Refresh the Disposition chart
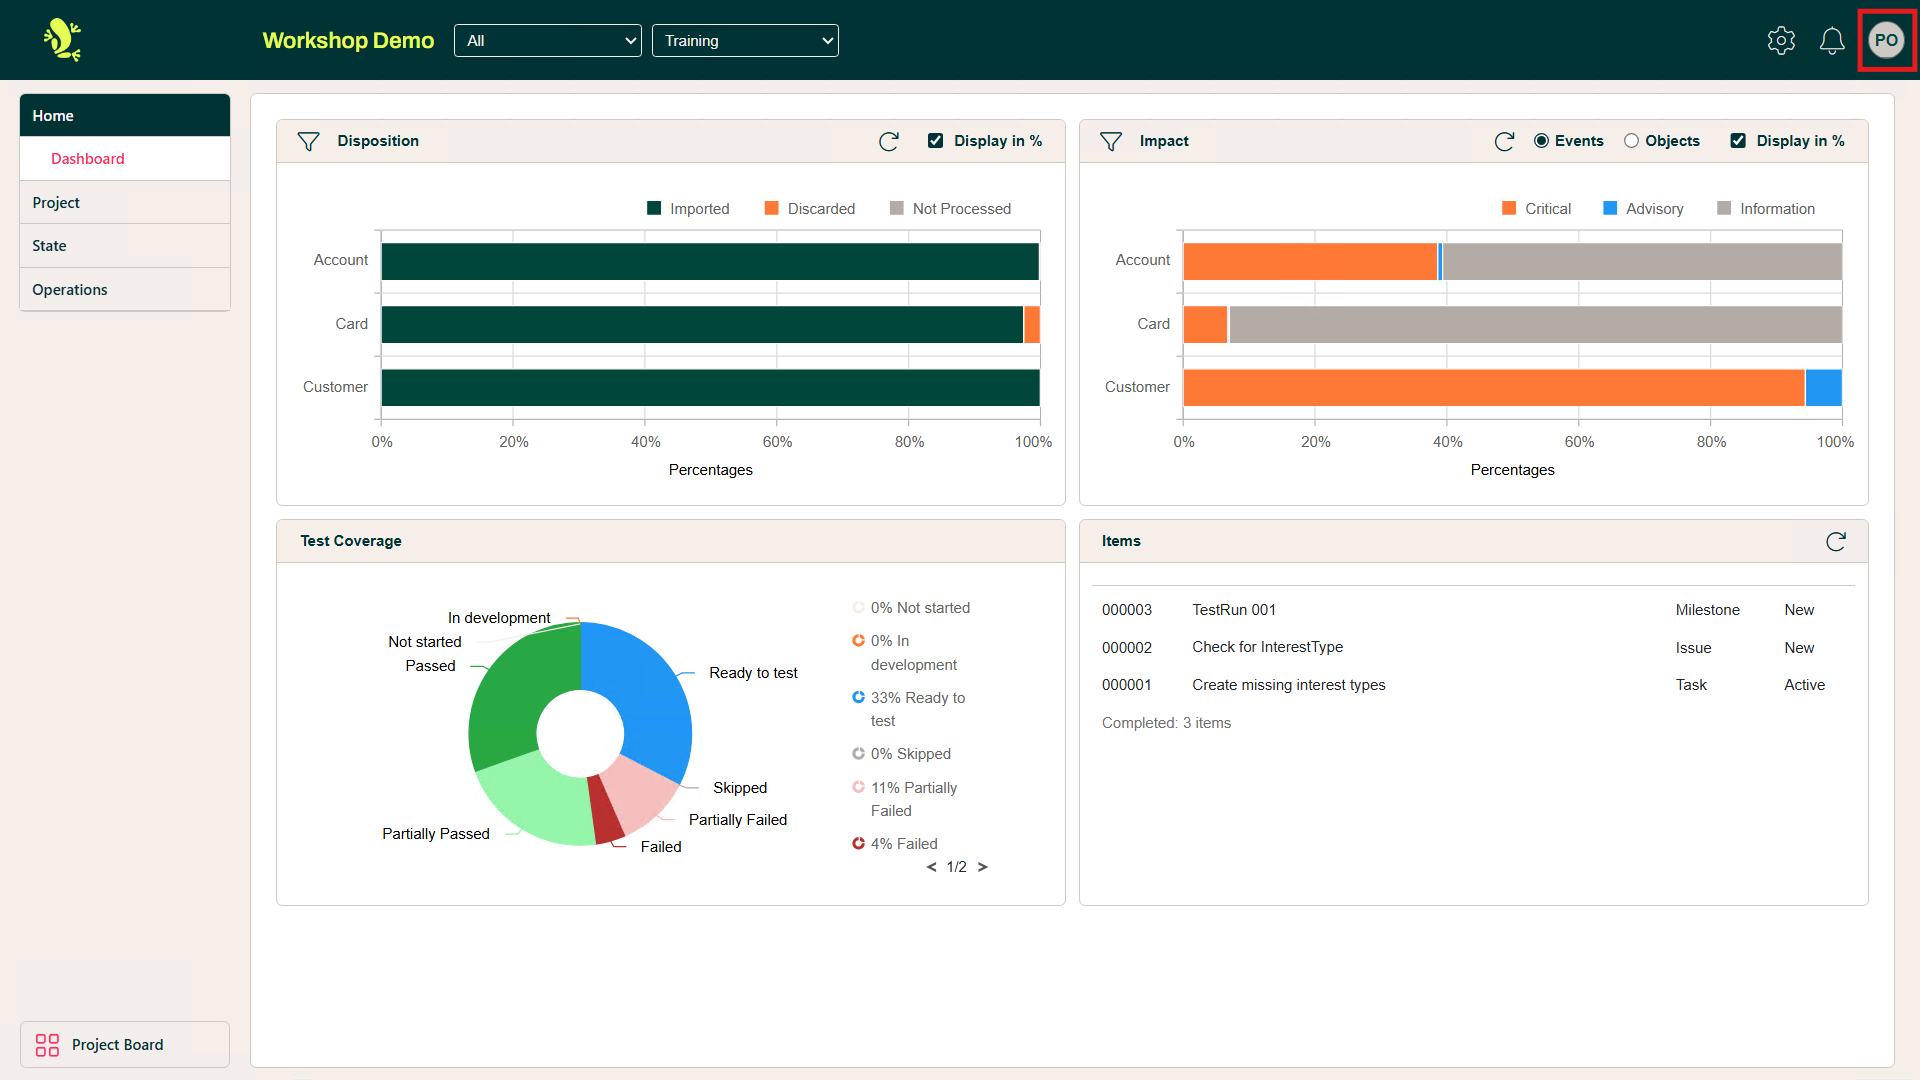 click(888, 141)
